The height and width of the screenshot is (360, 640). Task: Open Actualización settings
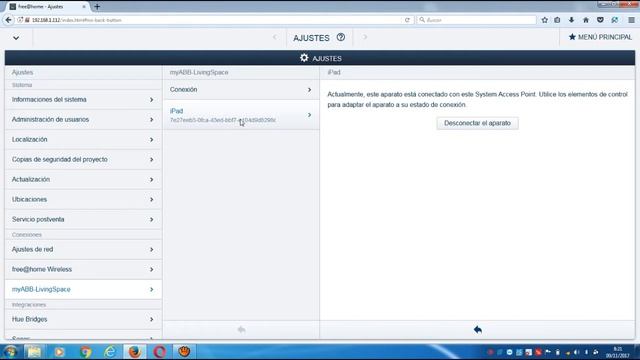click(83, 180)
